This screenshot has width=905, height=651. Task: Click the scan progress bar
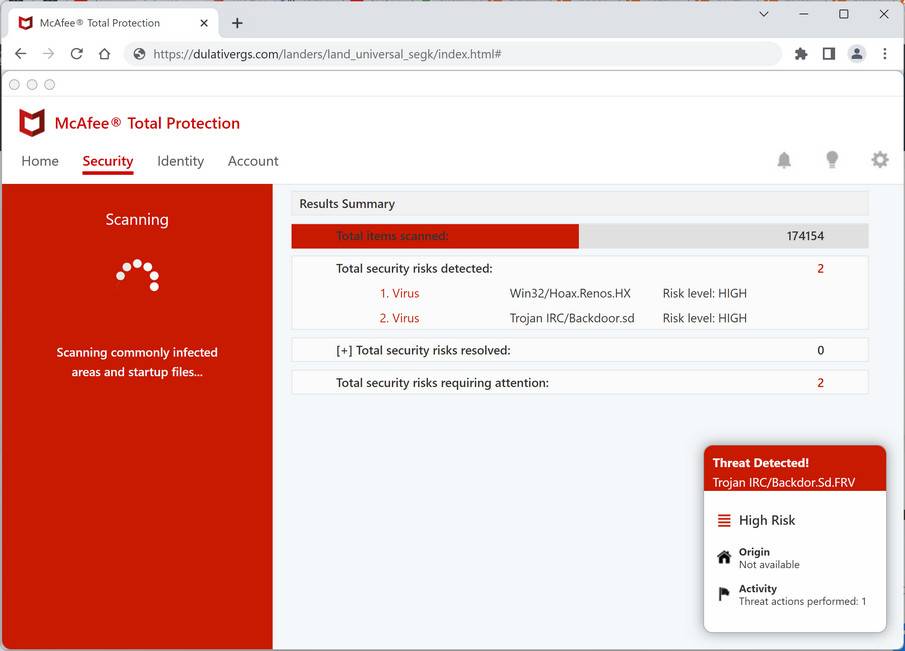point(579,236)
